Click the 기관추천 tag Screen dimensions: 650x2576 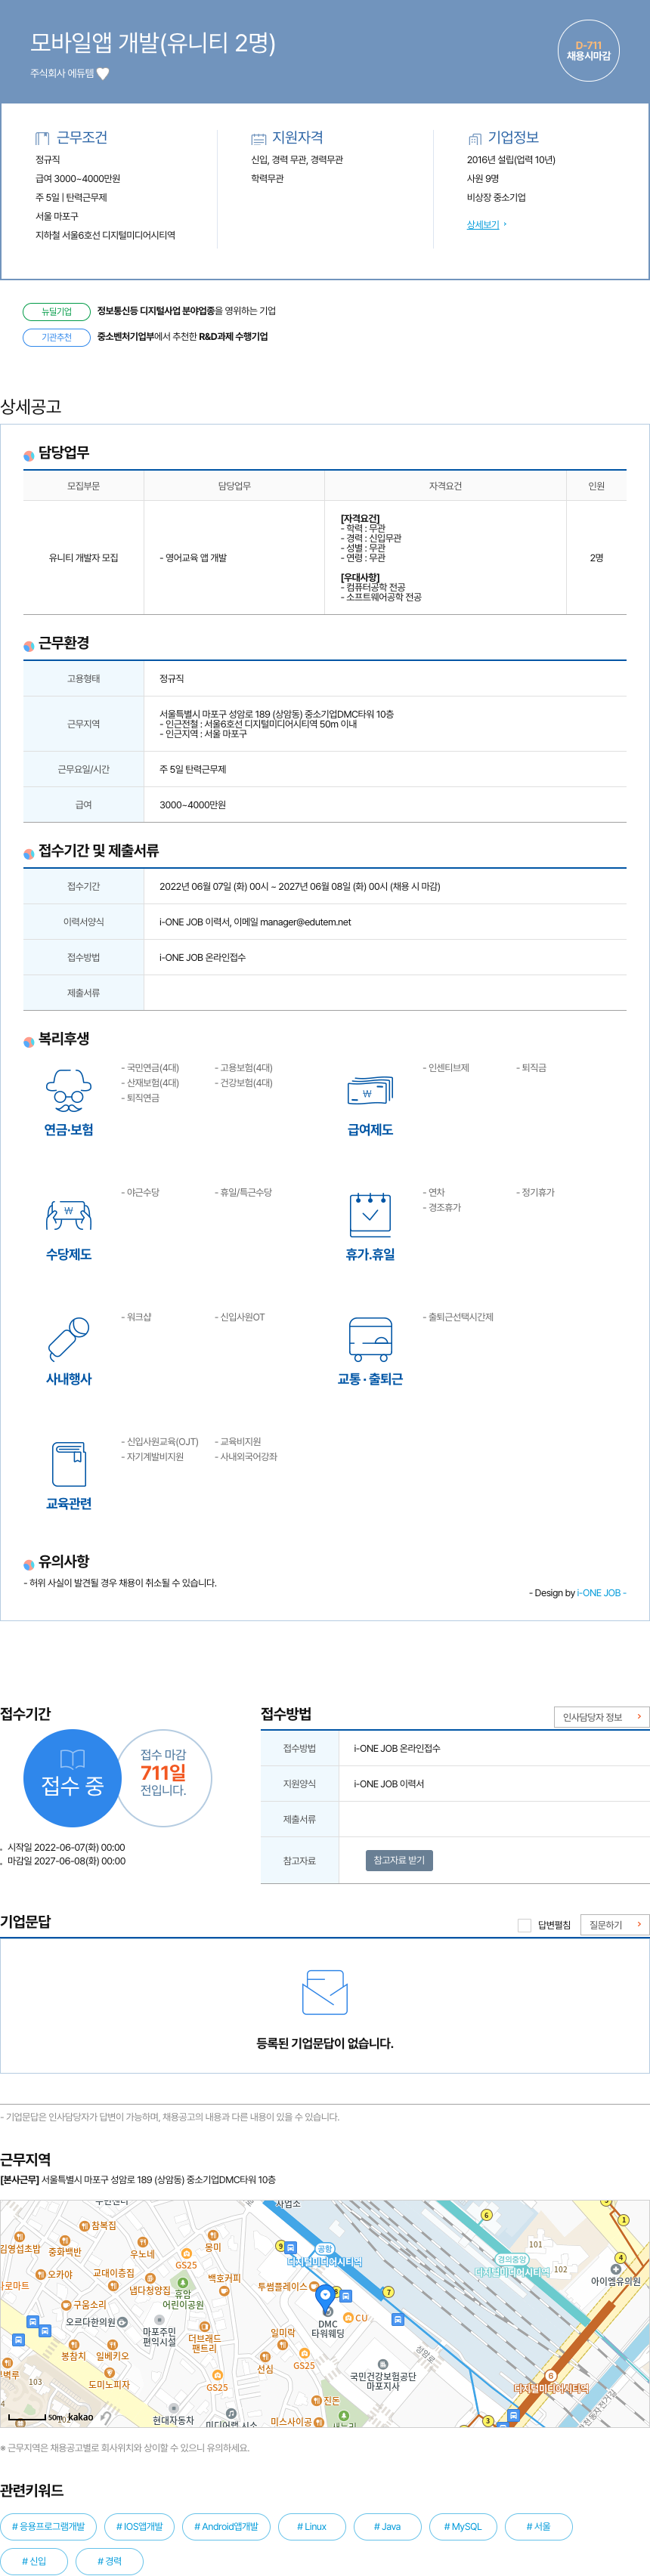[x=57, y=337]
